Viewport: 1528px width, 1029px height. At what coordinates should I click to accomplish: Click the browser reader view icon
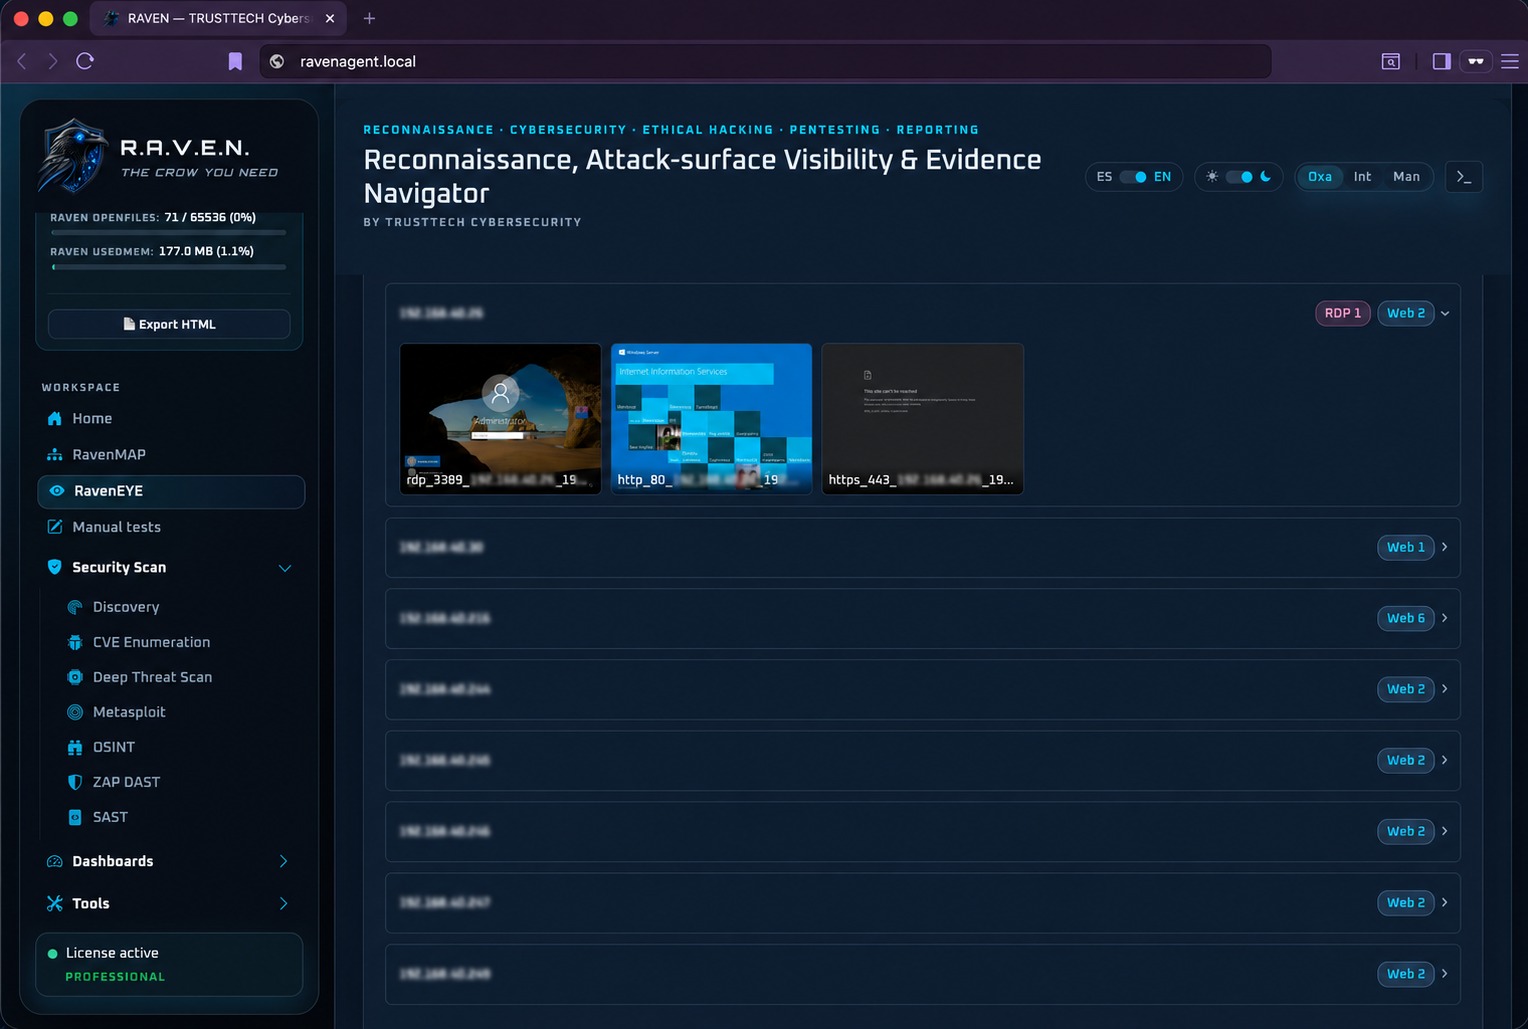(x=1390, y=61)
